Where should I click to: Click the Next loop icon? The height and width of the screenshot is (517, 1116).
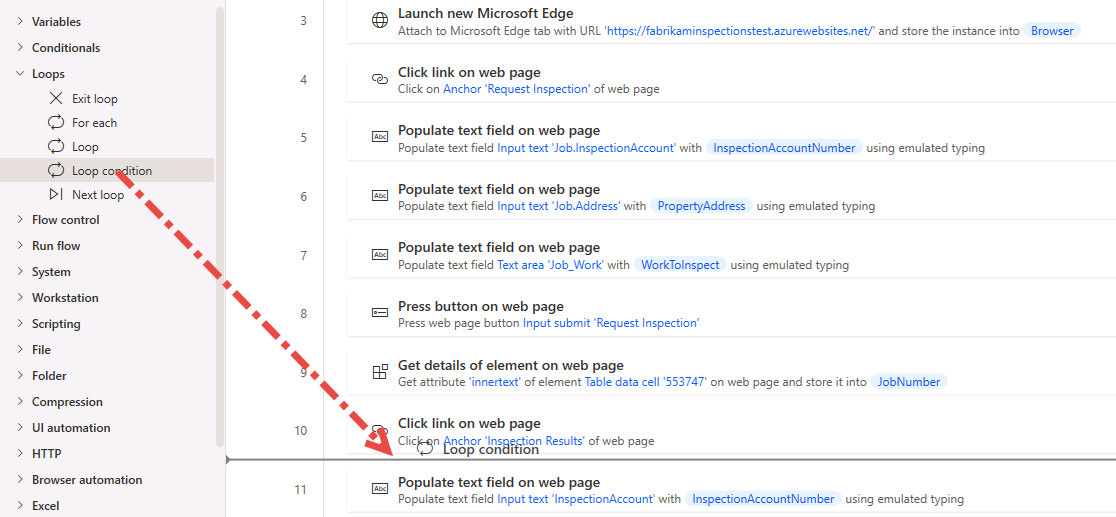pyautogui.click(x=56, y=195)
